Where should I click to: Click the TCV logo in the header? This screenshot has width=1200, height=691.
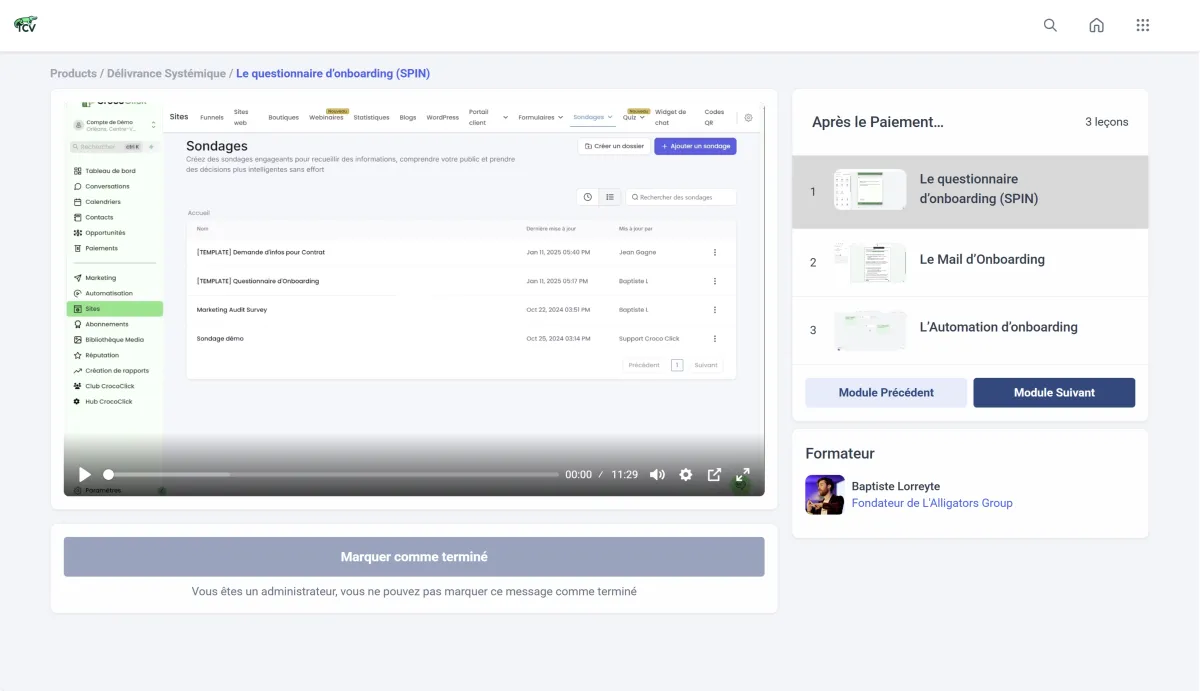coord(26,25)
